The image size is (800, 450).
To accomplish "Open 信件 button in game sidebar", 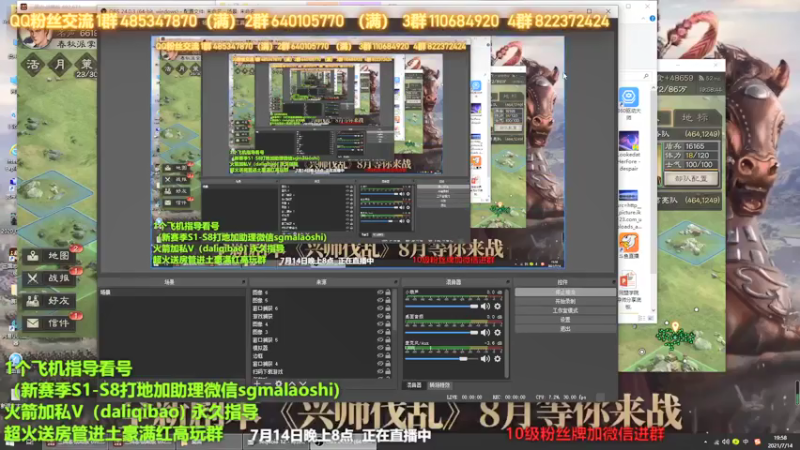I will click(x=49, y=323).
